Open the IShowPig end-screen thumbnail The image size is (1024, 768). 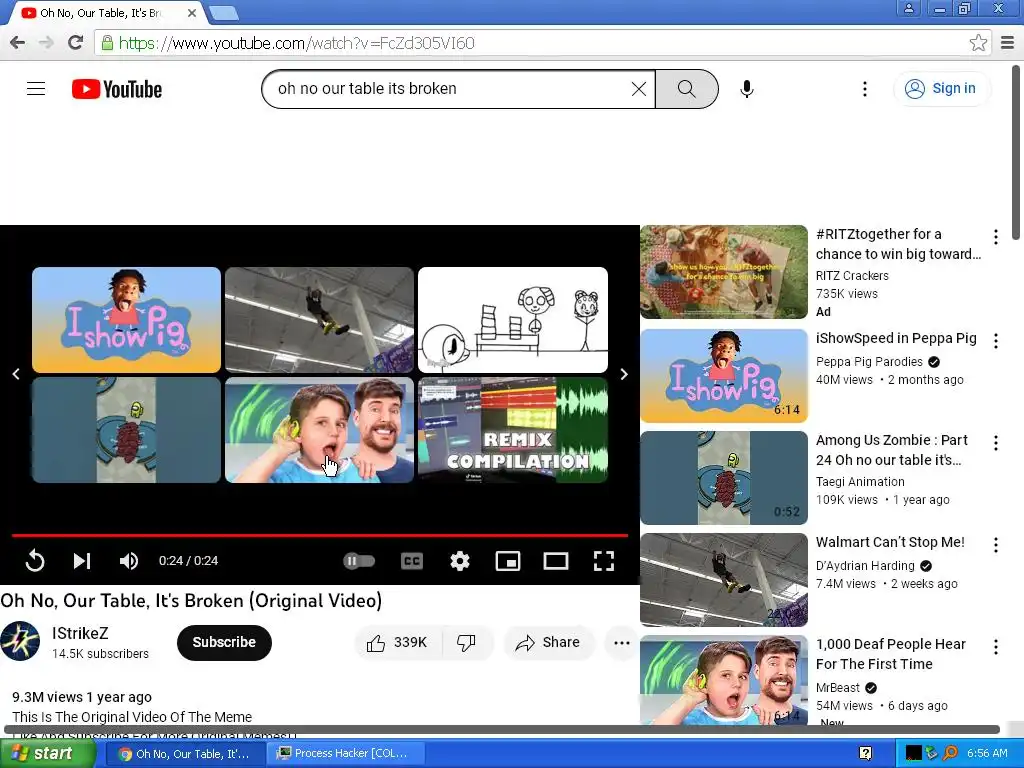[126, 320]
